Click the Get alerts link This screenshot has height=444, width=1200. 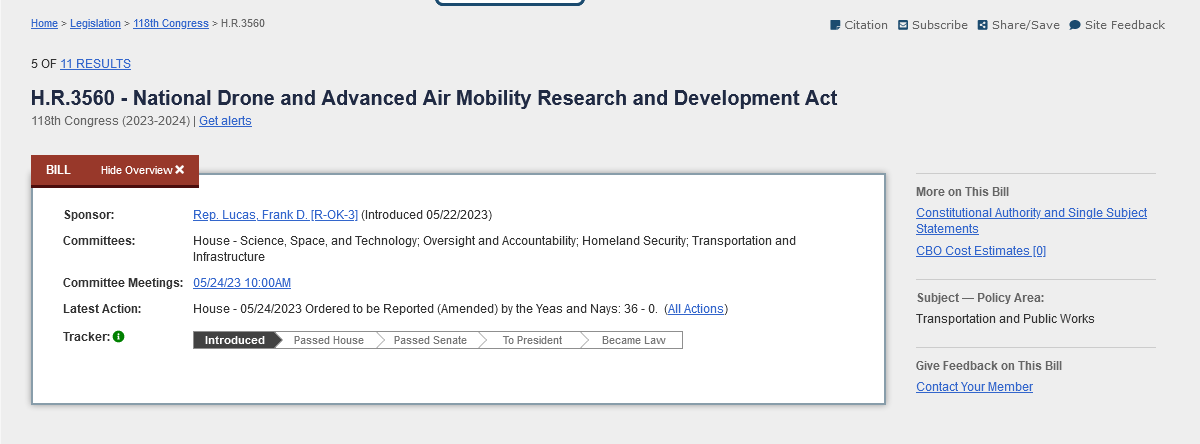point(225,121)
